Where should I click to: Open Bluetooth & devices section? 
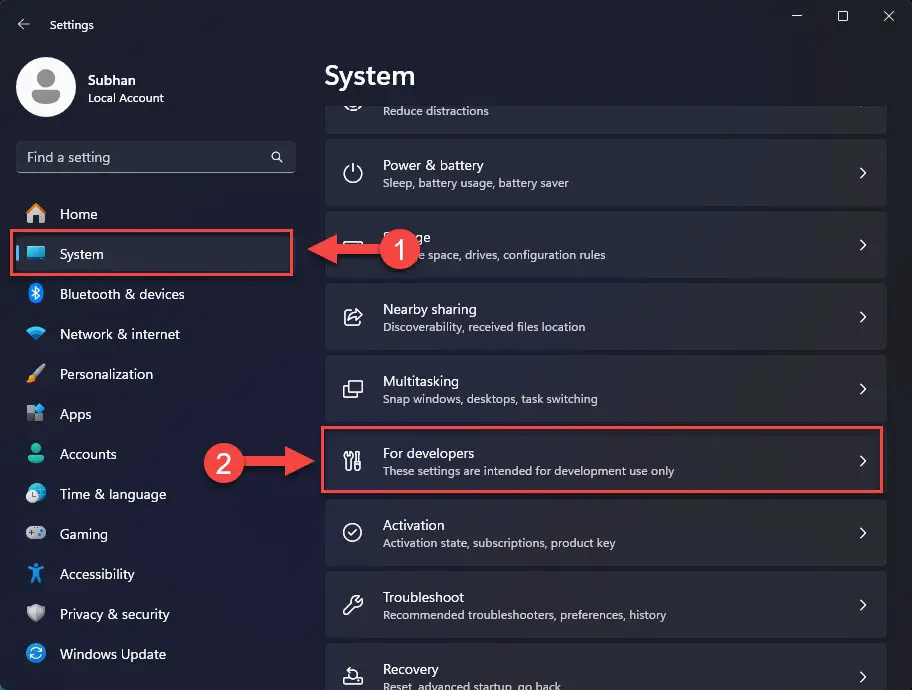[155, 293]
